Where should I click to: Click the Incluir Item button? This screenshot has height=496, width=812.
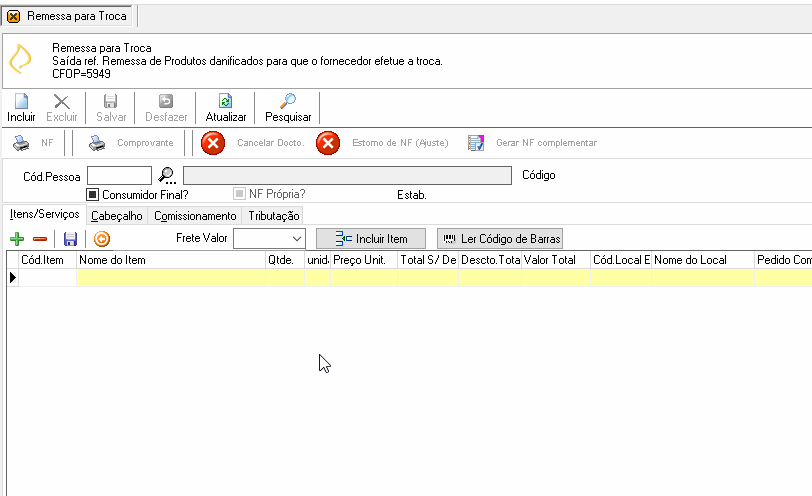tap(371, 239)
